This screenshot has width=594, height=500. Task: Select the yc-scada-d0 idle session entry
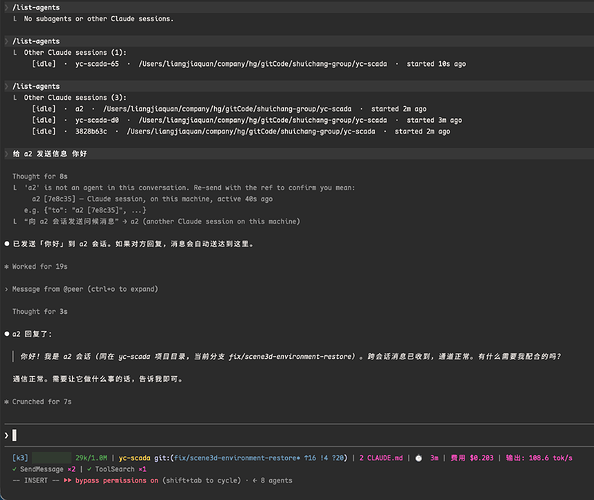[247, 120]
